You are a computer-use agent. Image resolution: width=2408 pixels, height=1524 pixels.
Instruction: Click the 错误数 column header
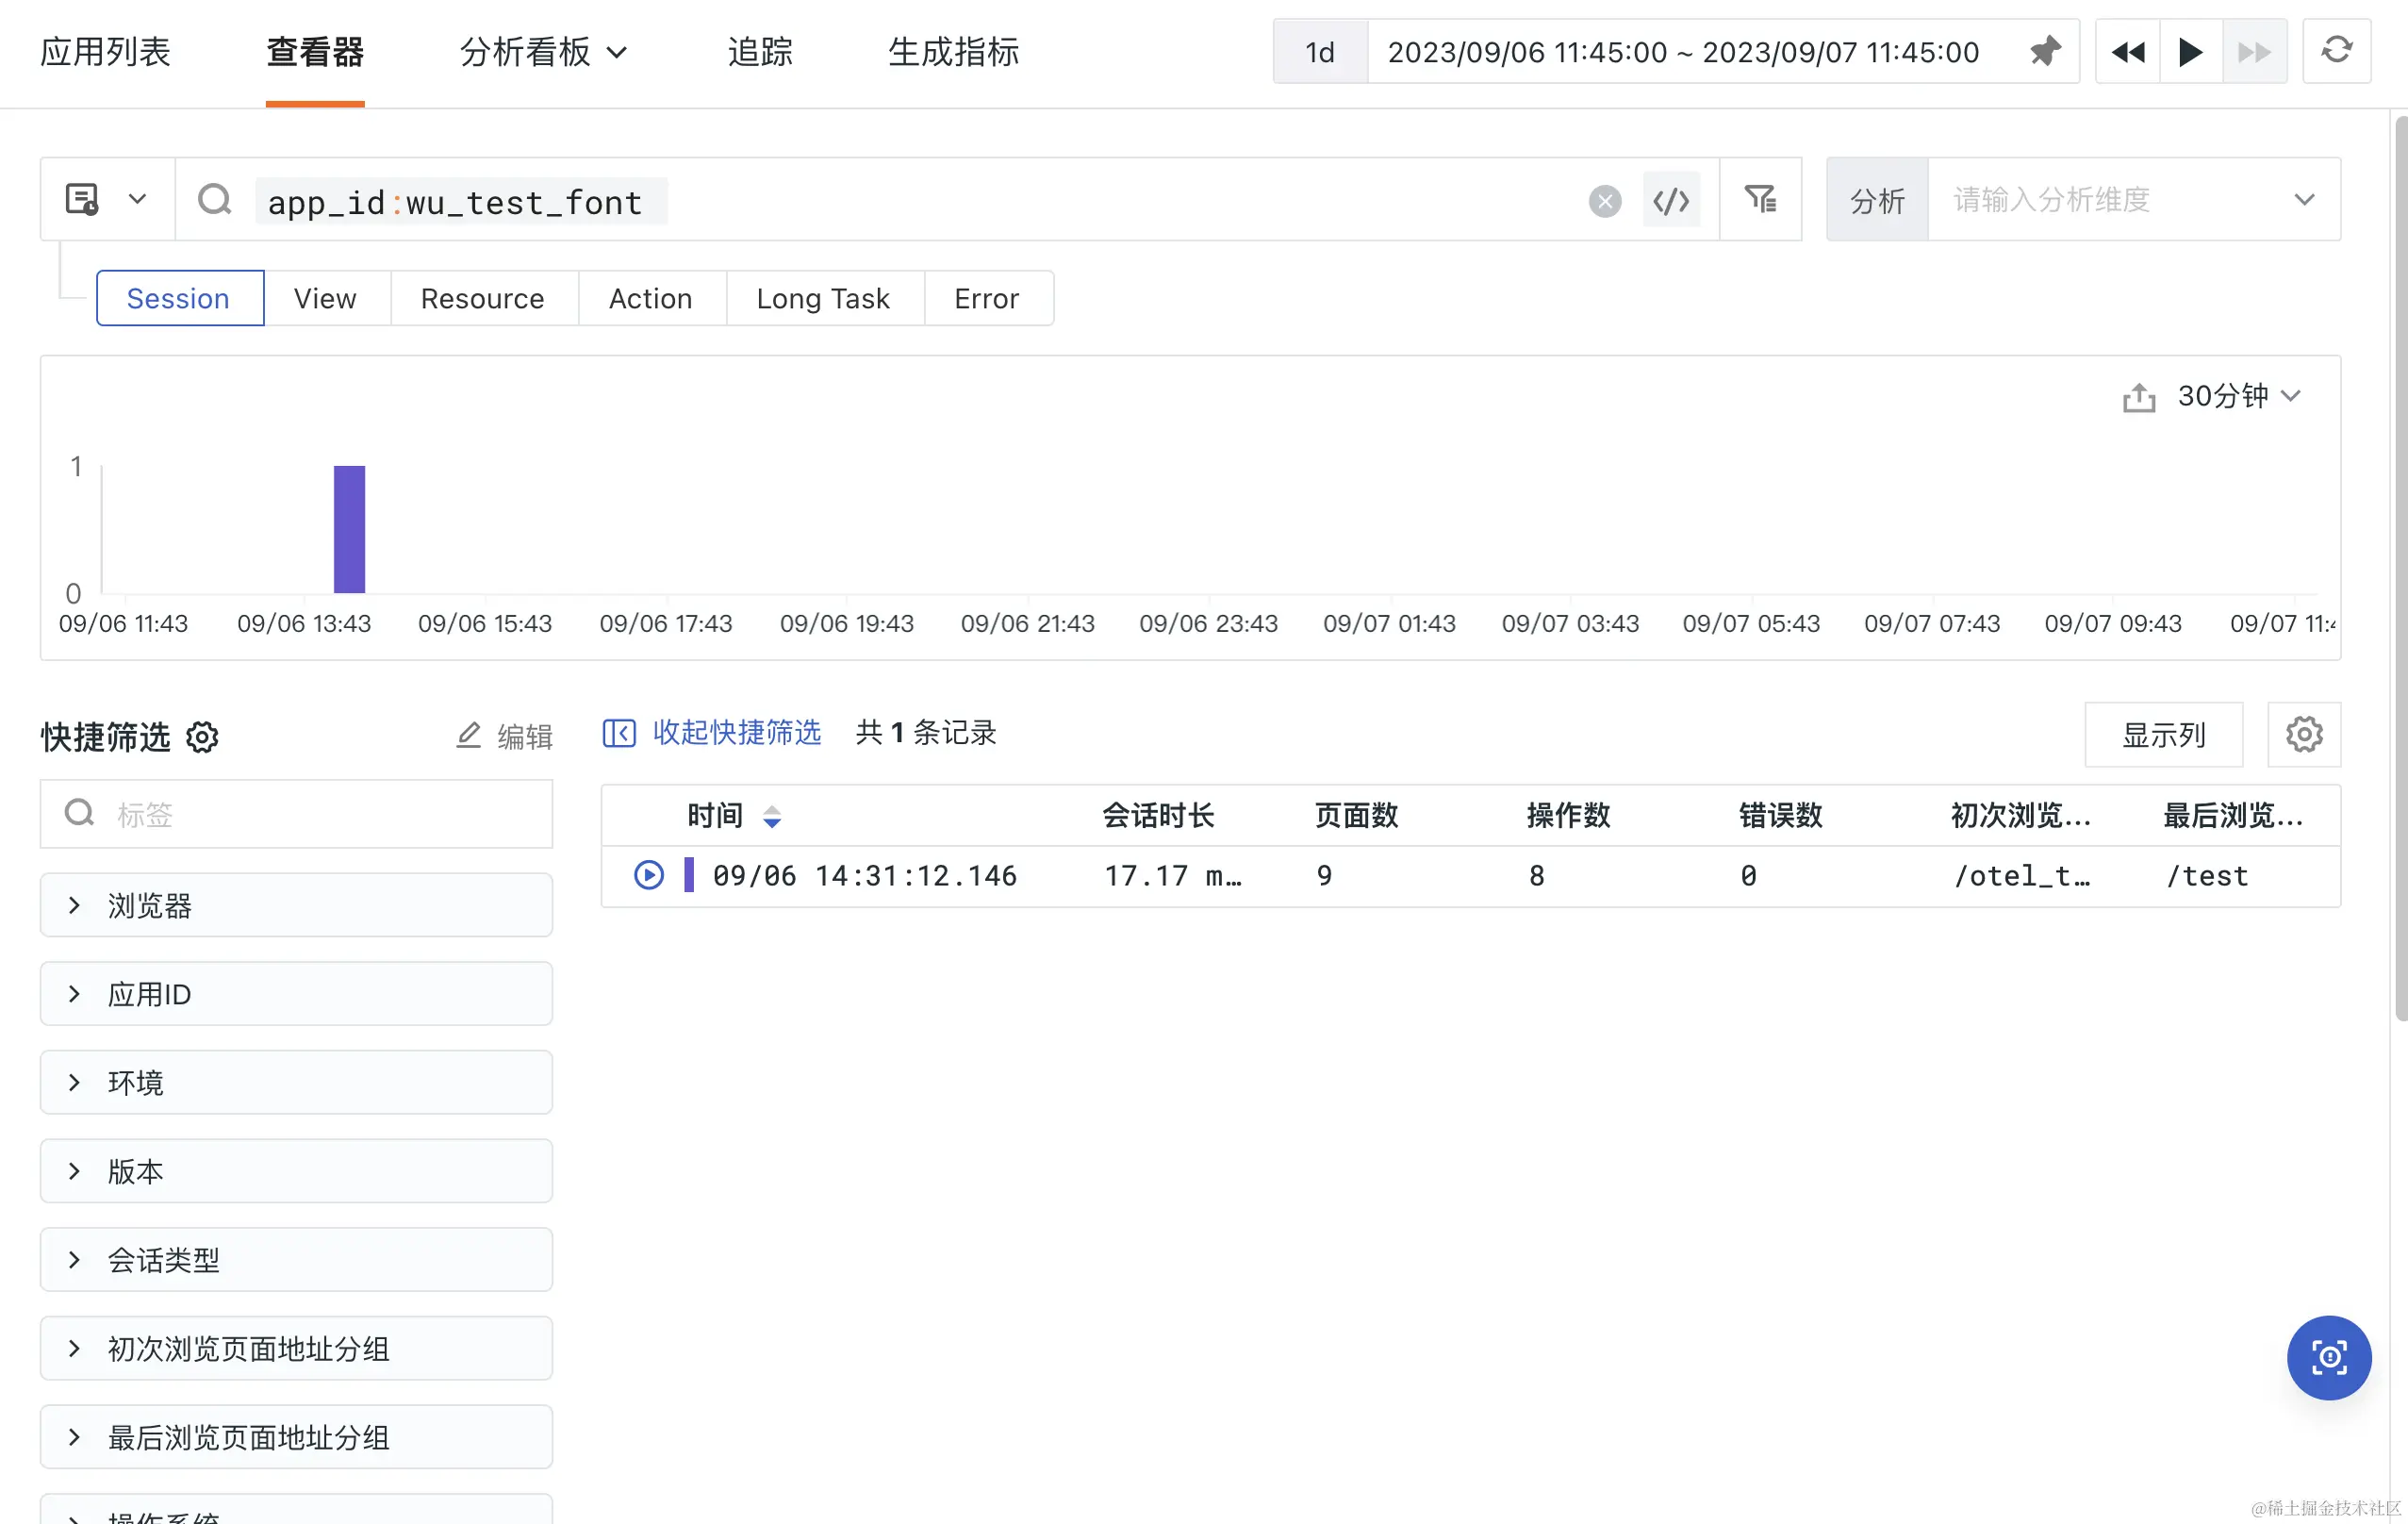click(x=1781, y=816)
